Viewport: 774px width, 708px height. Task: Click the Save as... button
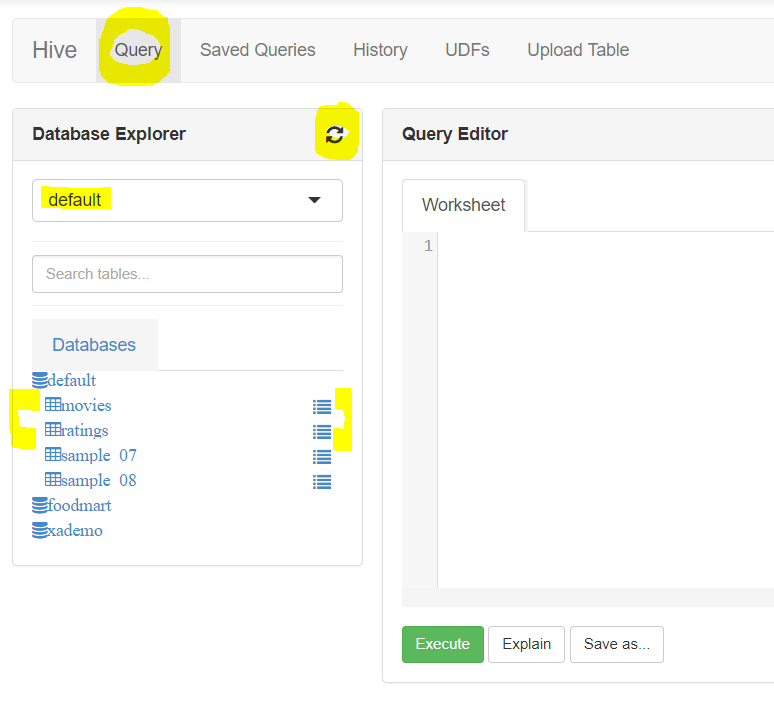(x=617, y=644)
